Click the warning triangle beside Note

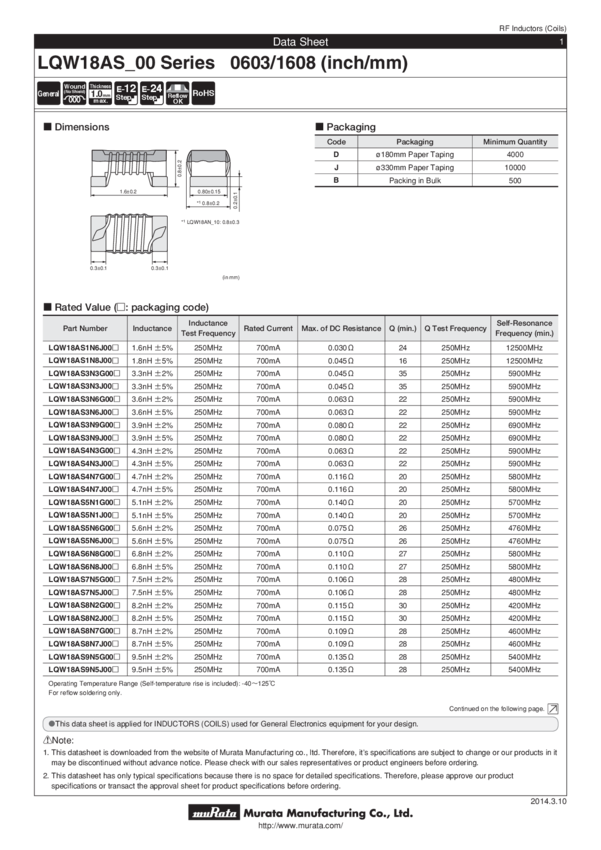click(47, 740)
